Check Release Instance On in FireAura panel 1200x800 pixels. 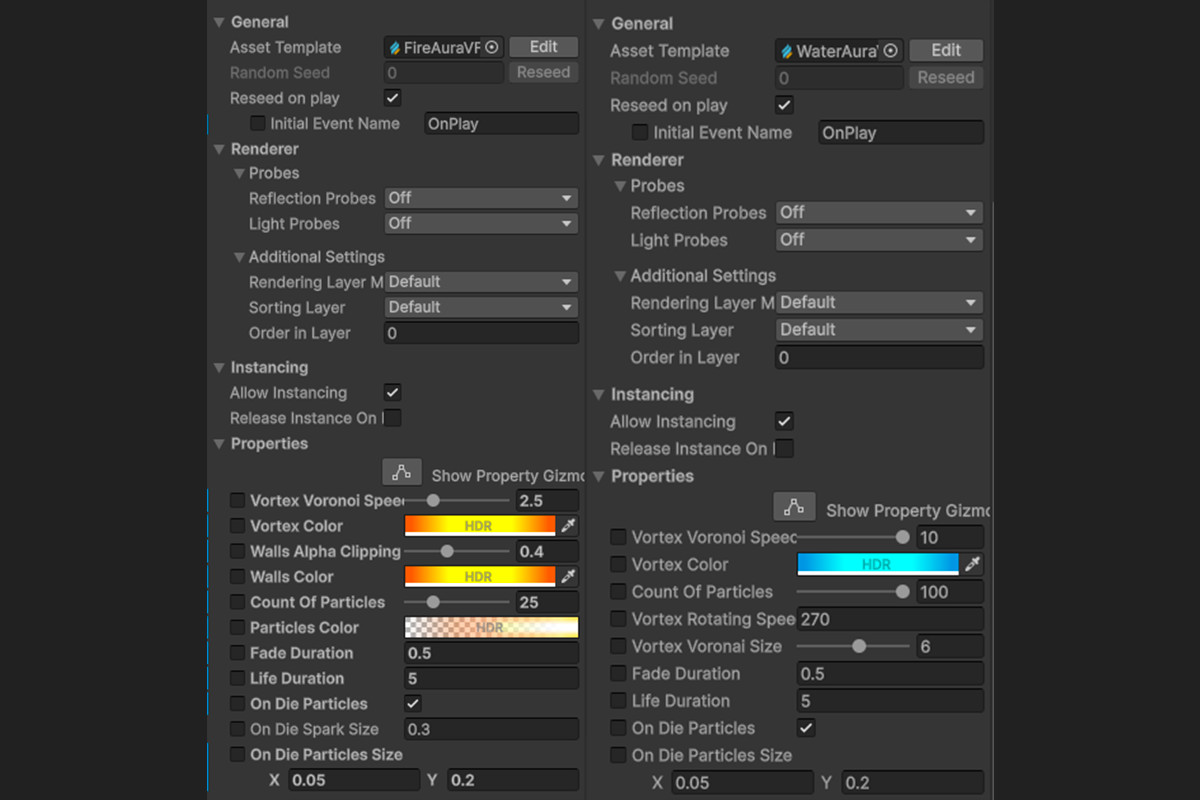[393, 418]
